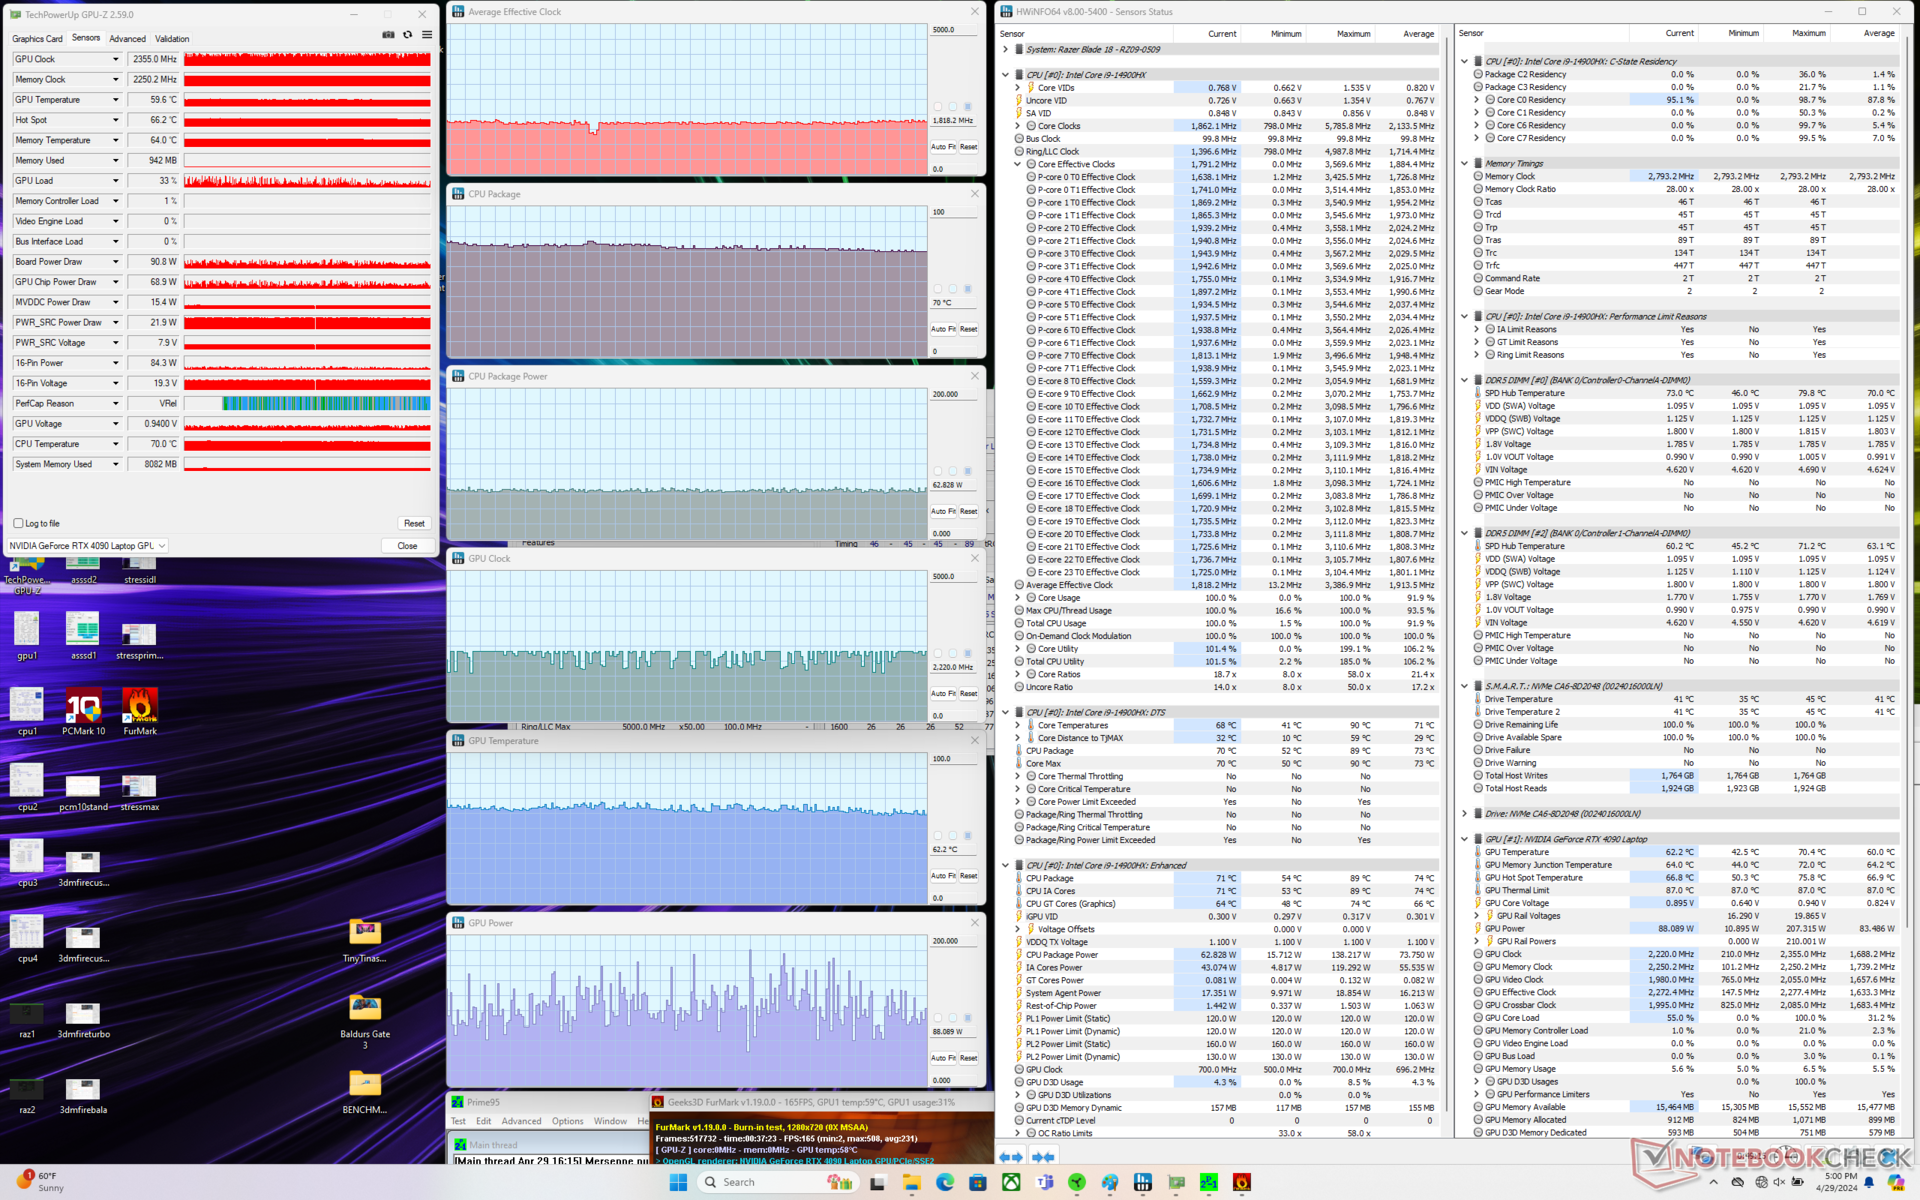Image resolution: width=1920 pixels, height=1200 pixels.
Task: Click Reset in GPU Temperature graph
Action: click(x=969, y=876)
